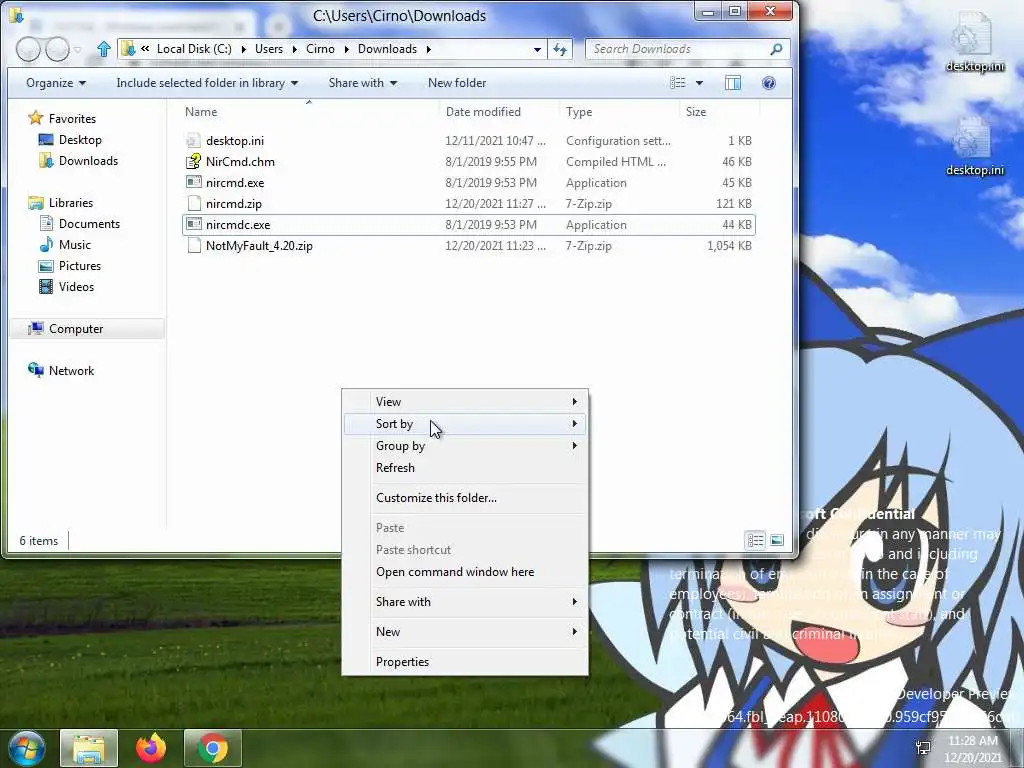Toggle the preview pane icon

(x=733, y=83)
